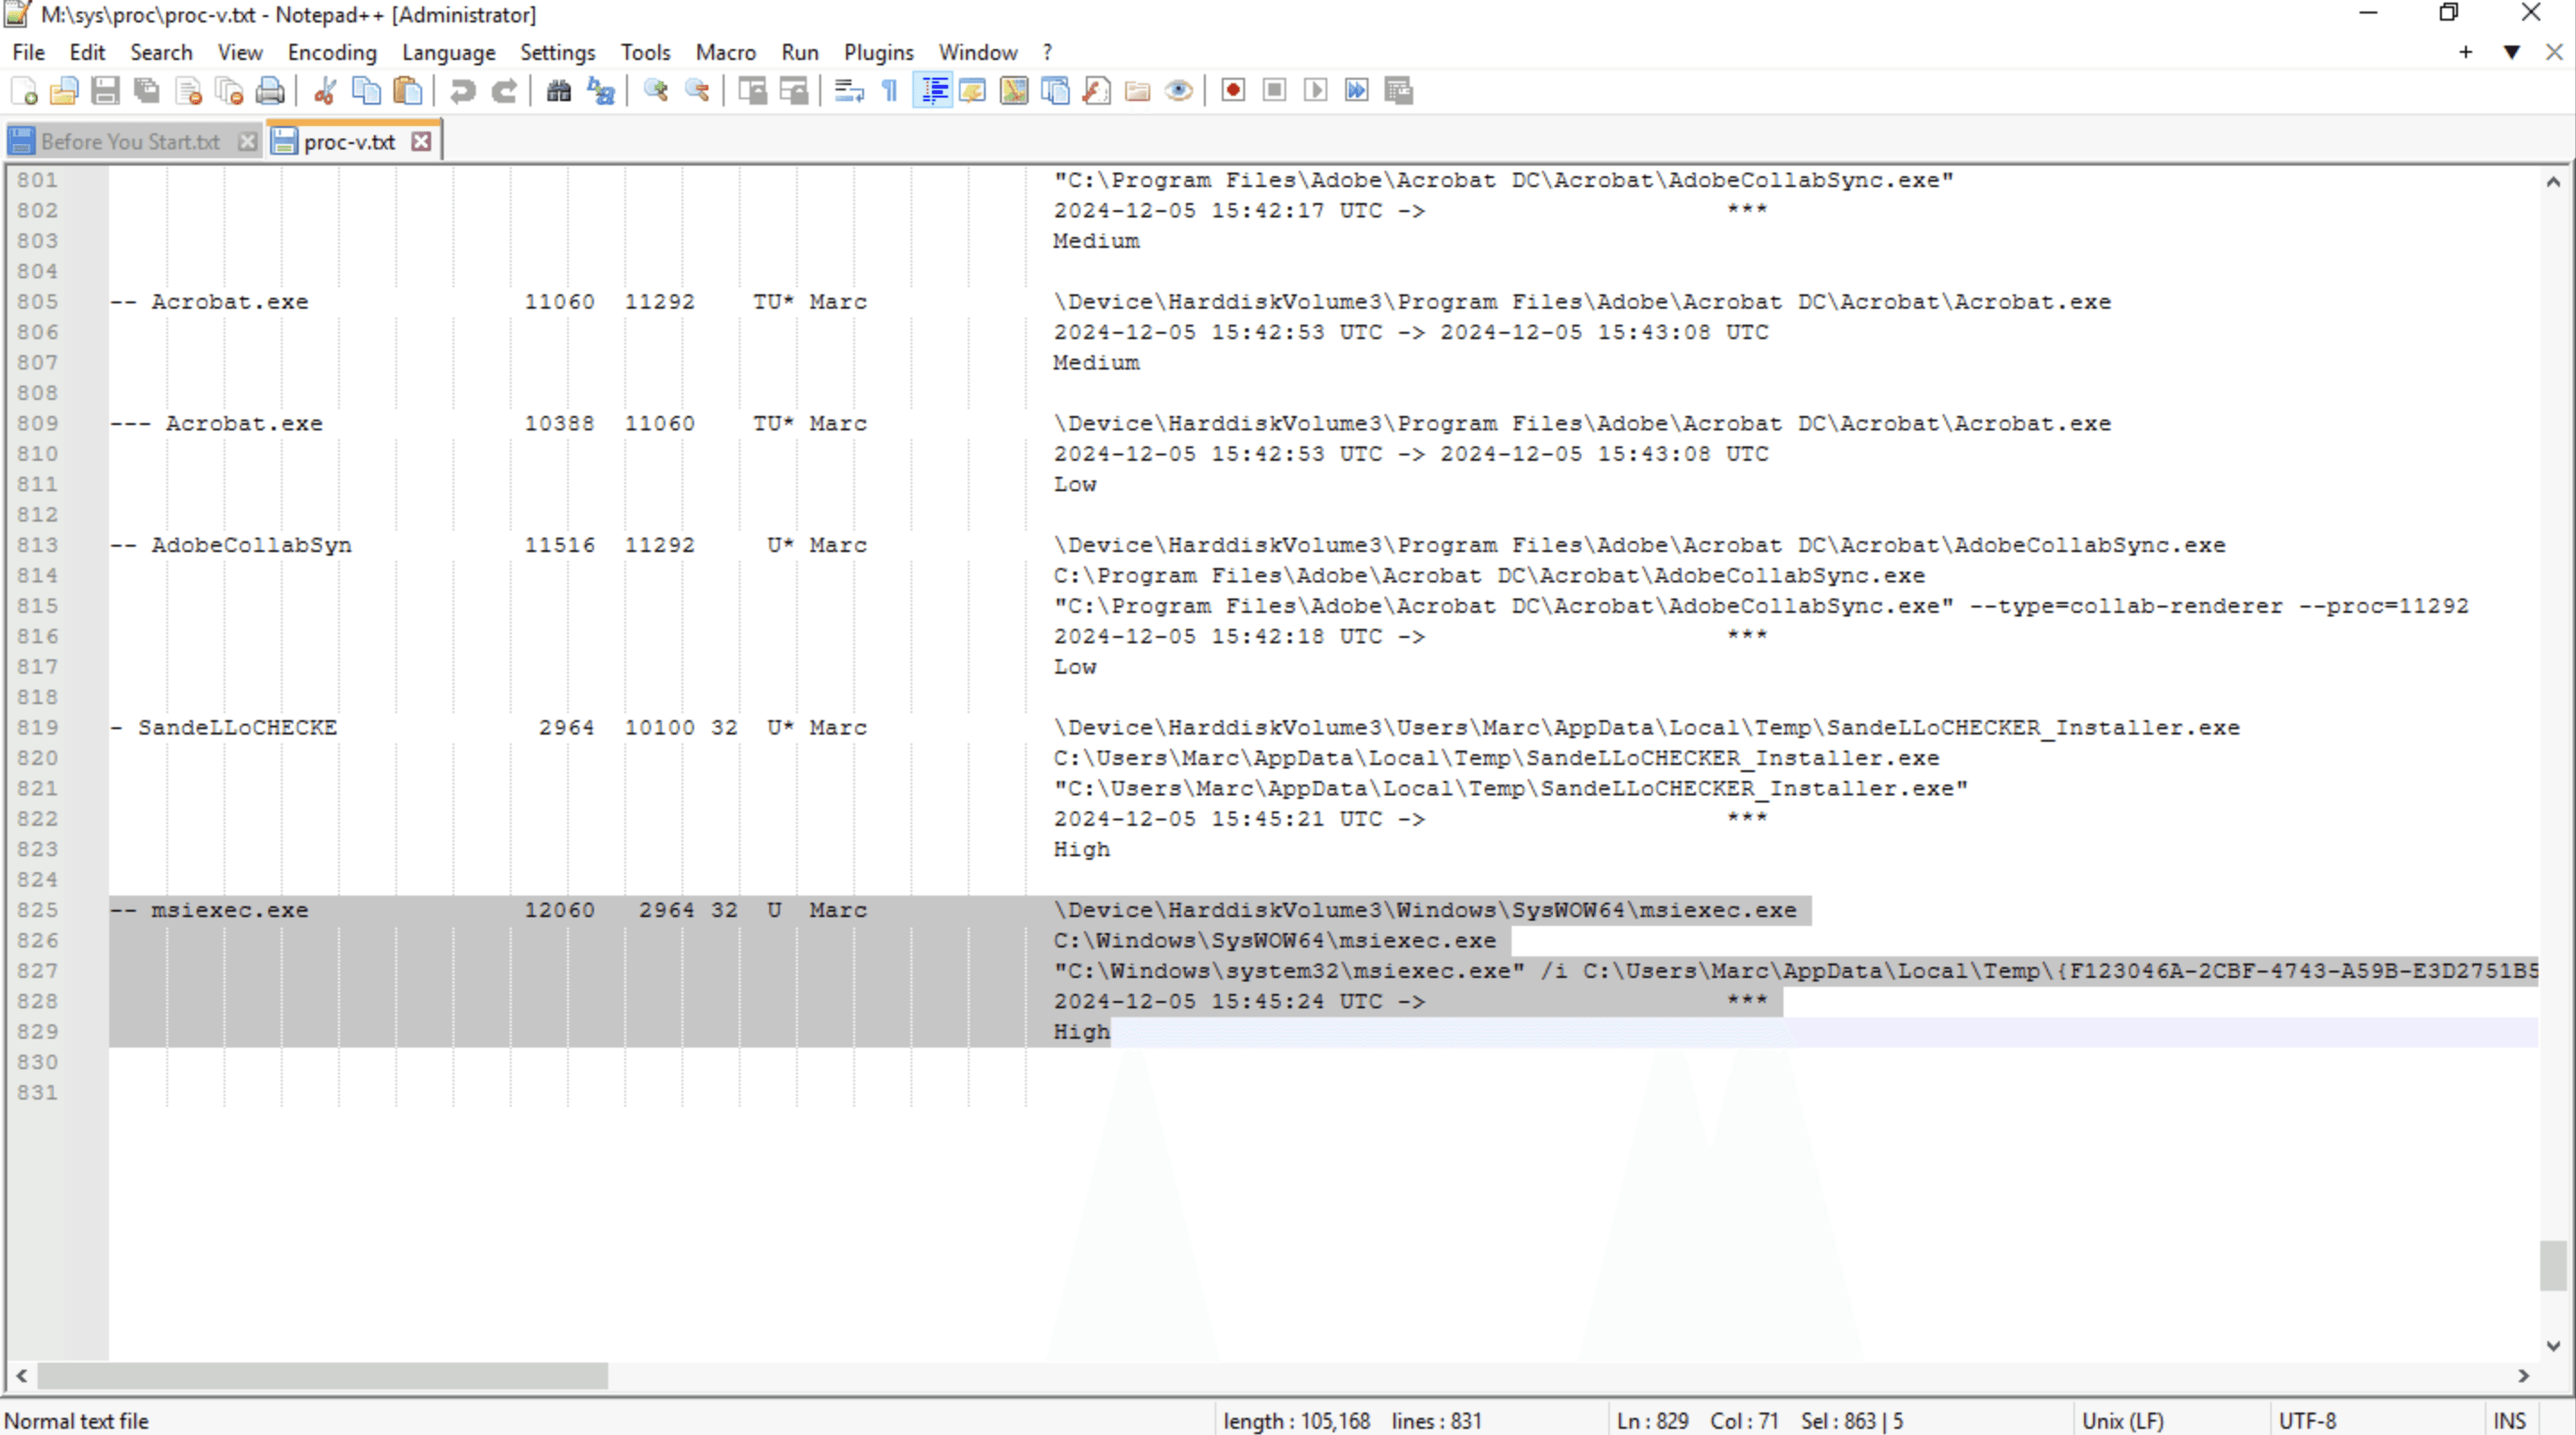The height and width of the screenshot is (1435, 2576).
Task: Paste clipboard using the Paste icon
Action: pos(407,91)
